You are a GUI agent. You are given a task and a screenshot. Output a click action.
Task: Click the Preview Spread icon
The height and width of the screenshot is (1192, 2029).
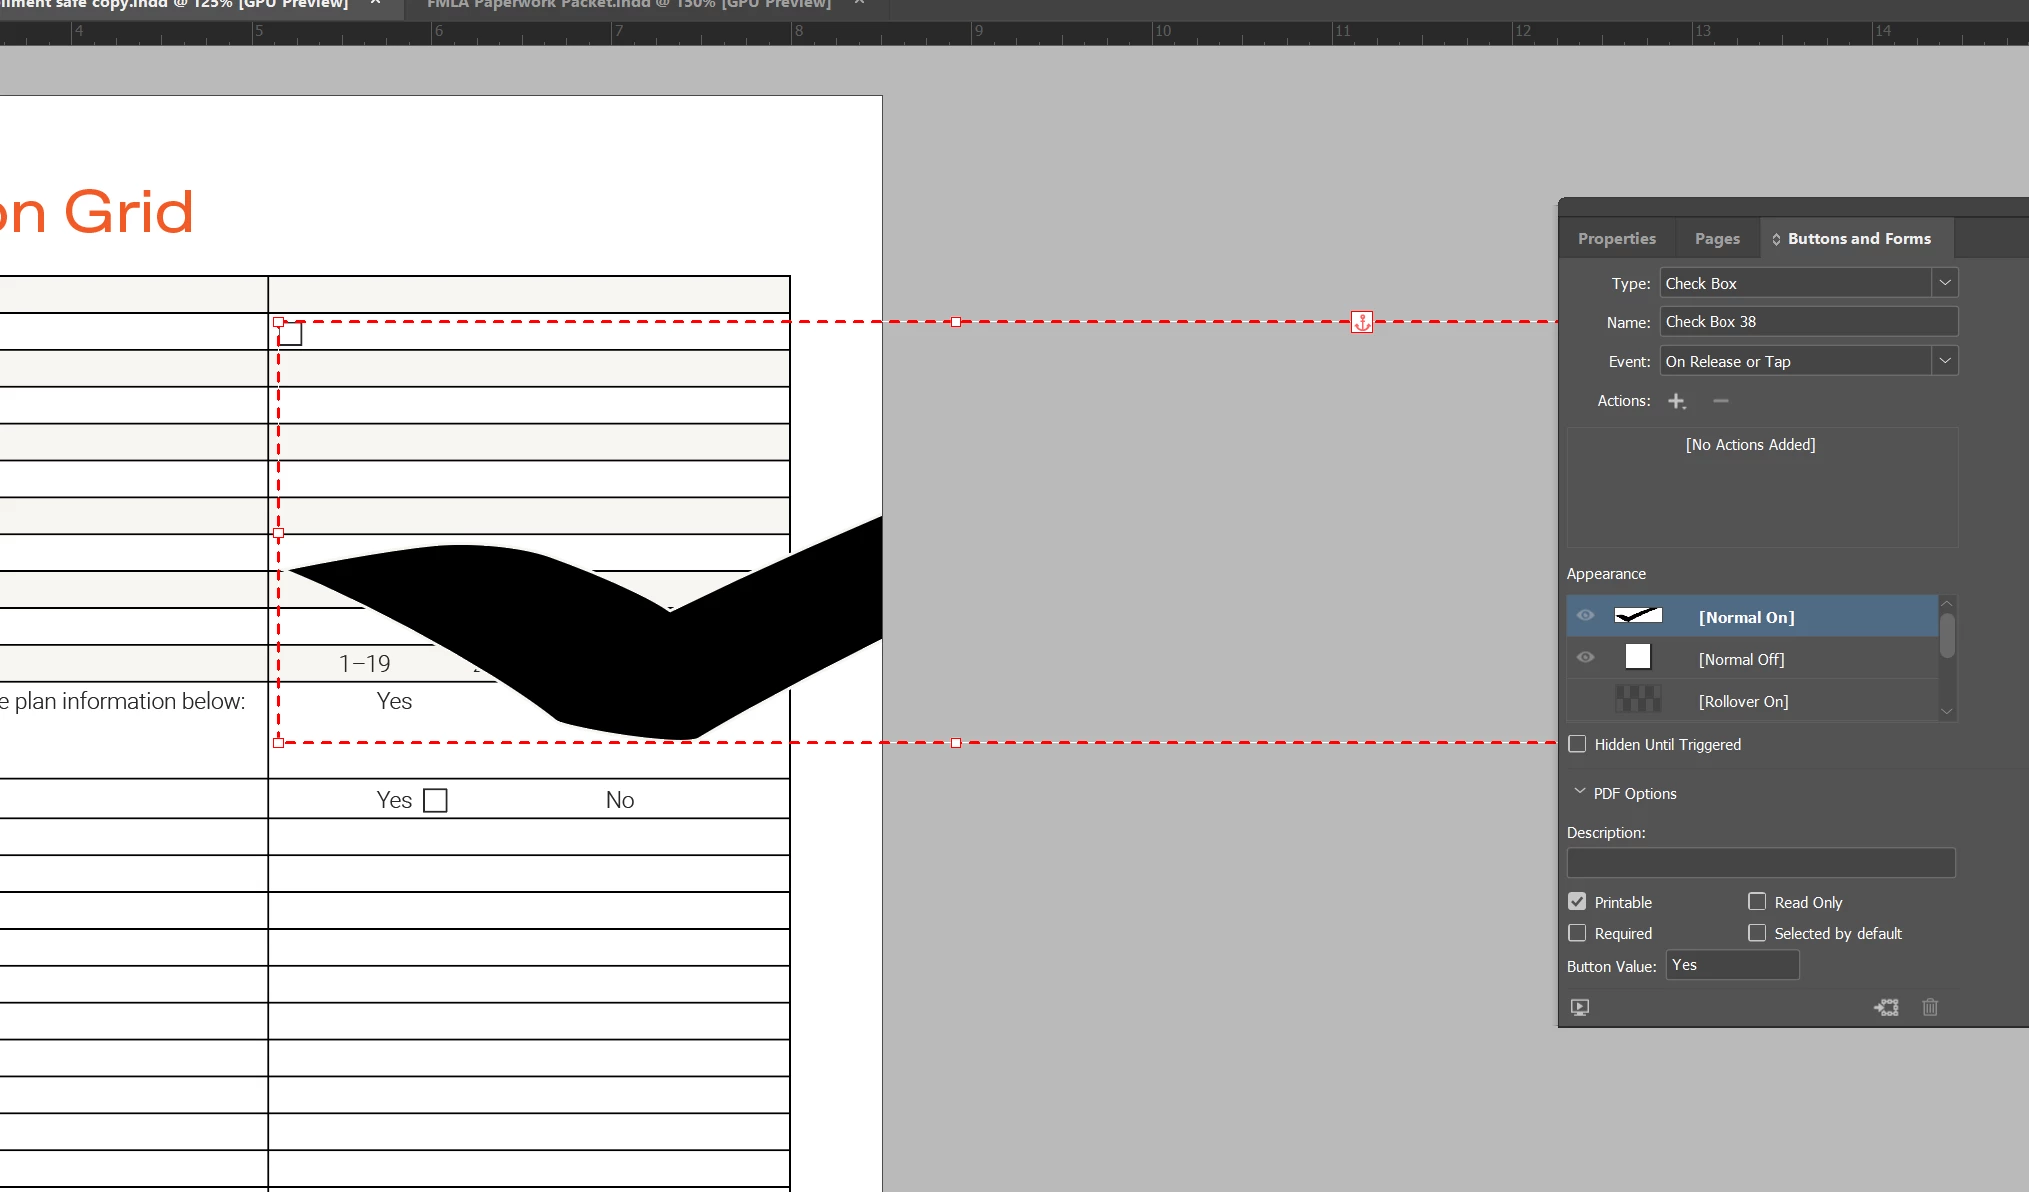point(1580,1007)
